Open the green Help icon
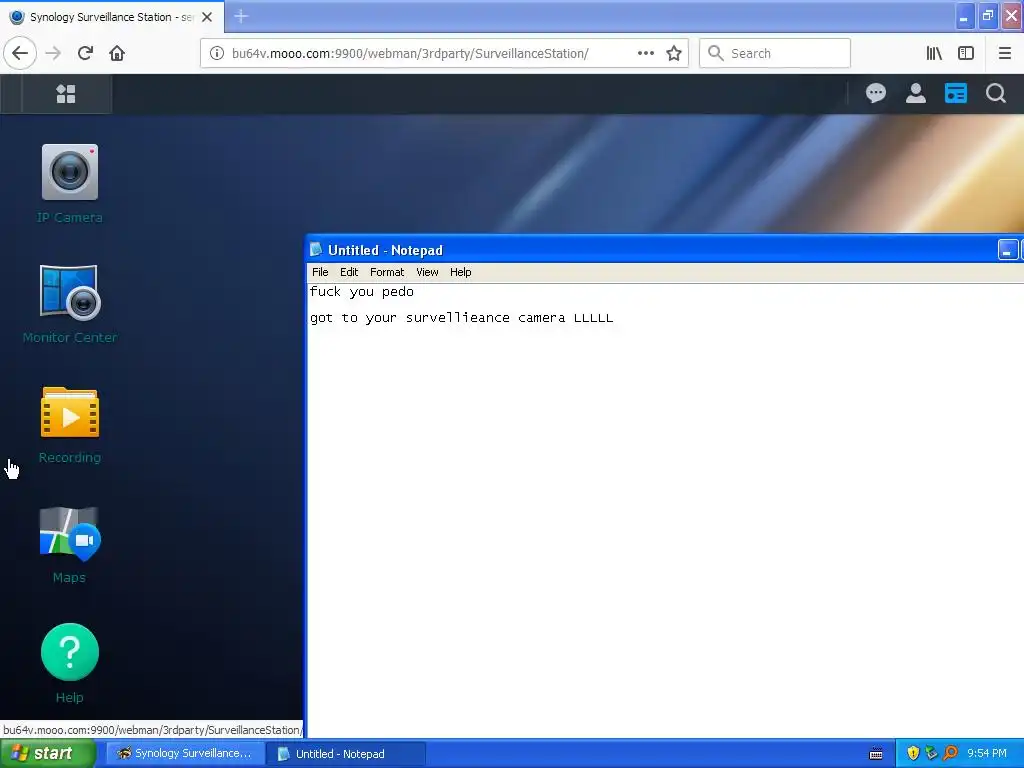 [69, 652]
